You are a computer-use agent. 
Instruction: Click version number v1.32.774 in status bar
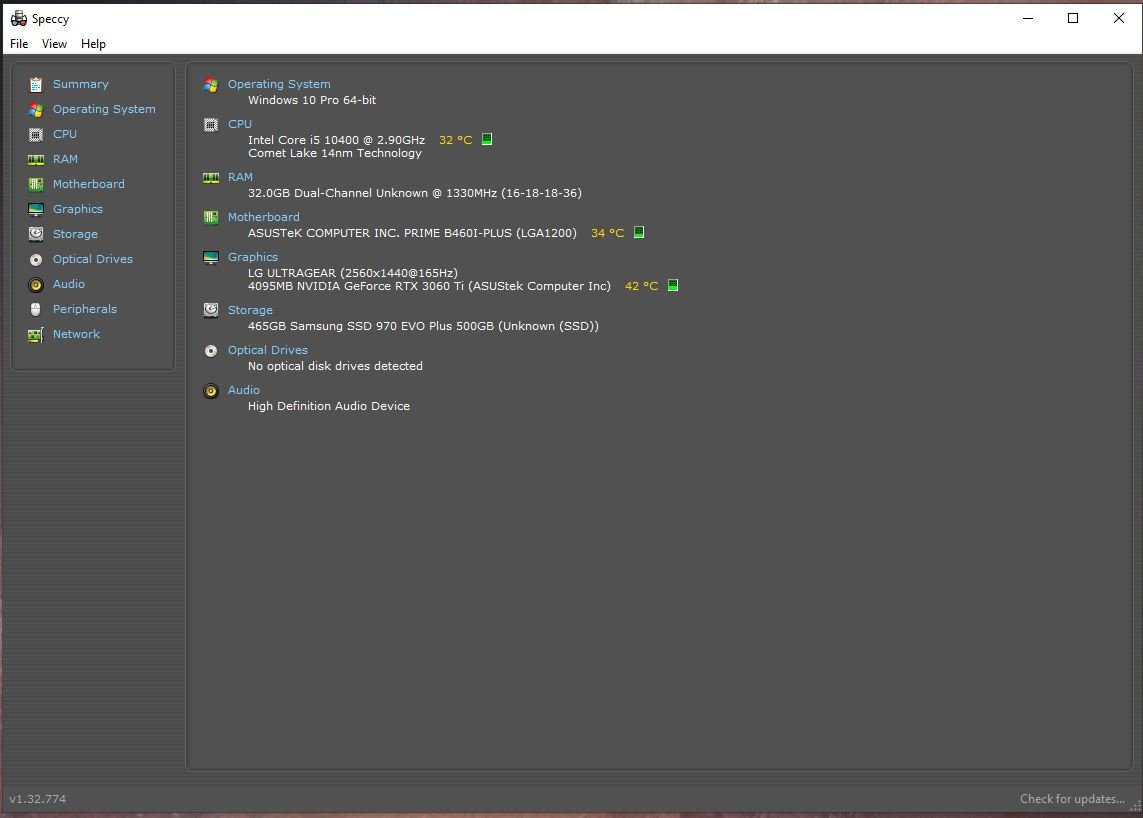(x=38, y=799)
